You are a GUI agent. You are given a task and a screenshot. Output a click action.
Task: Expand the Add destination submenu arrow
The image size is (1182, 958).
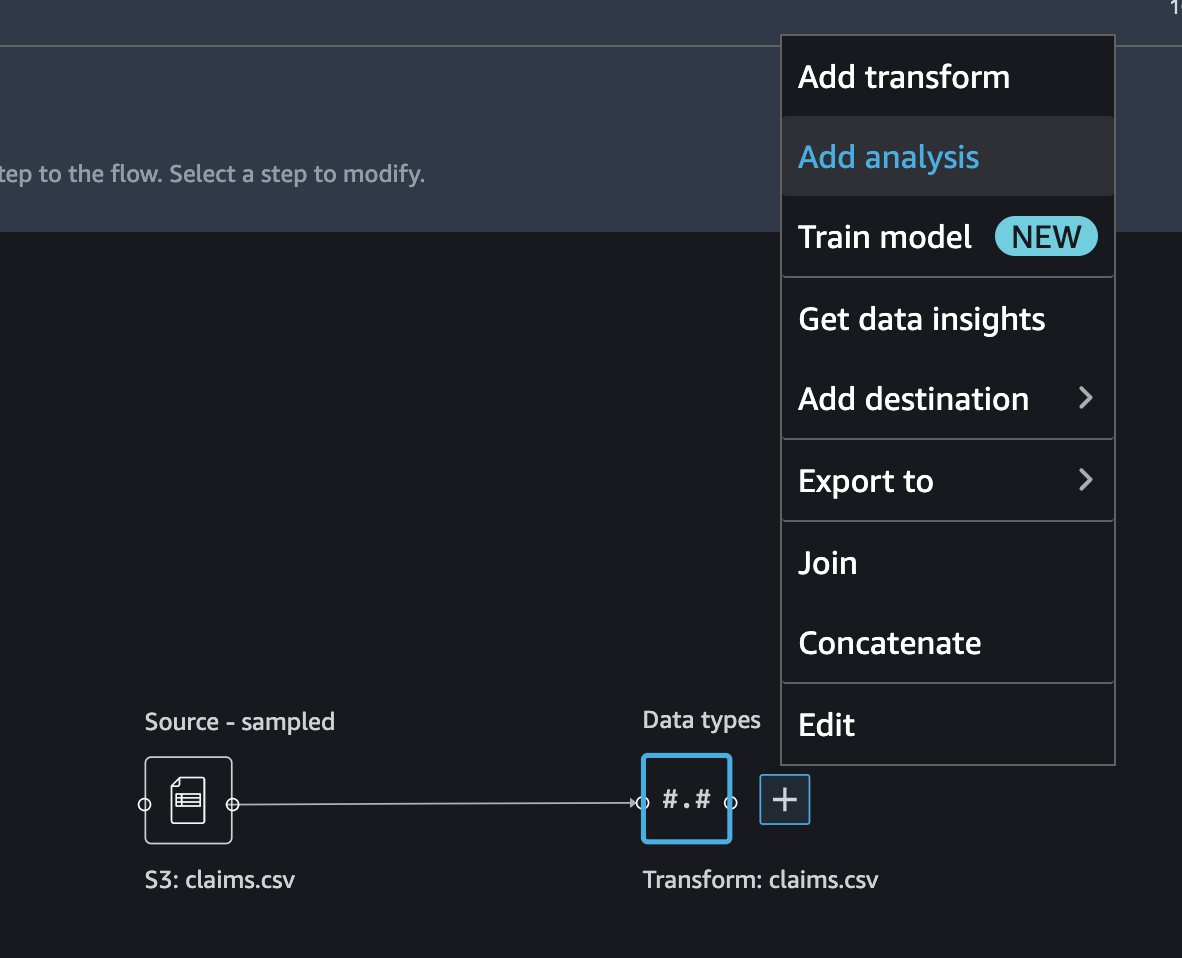point(1086,398)
